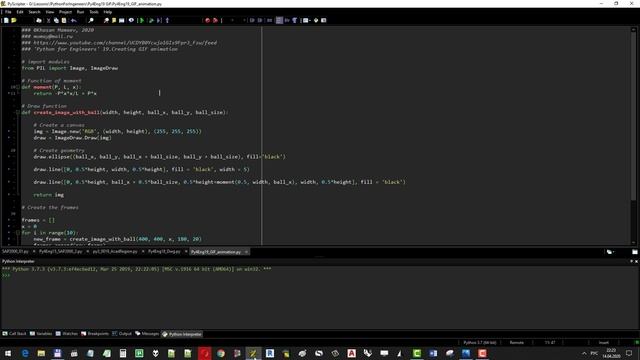Click the Print toolbar icon

coord(39,20)
